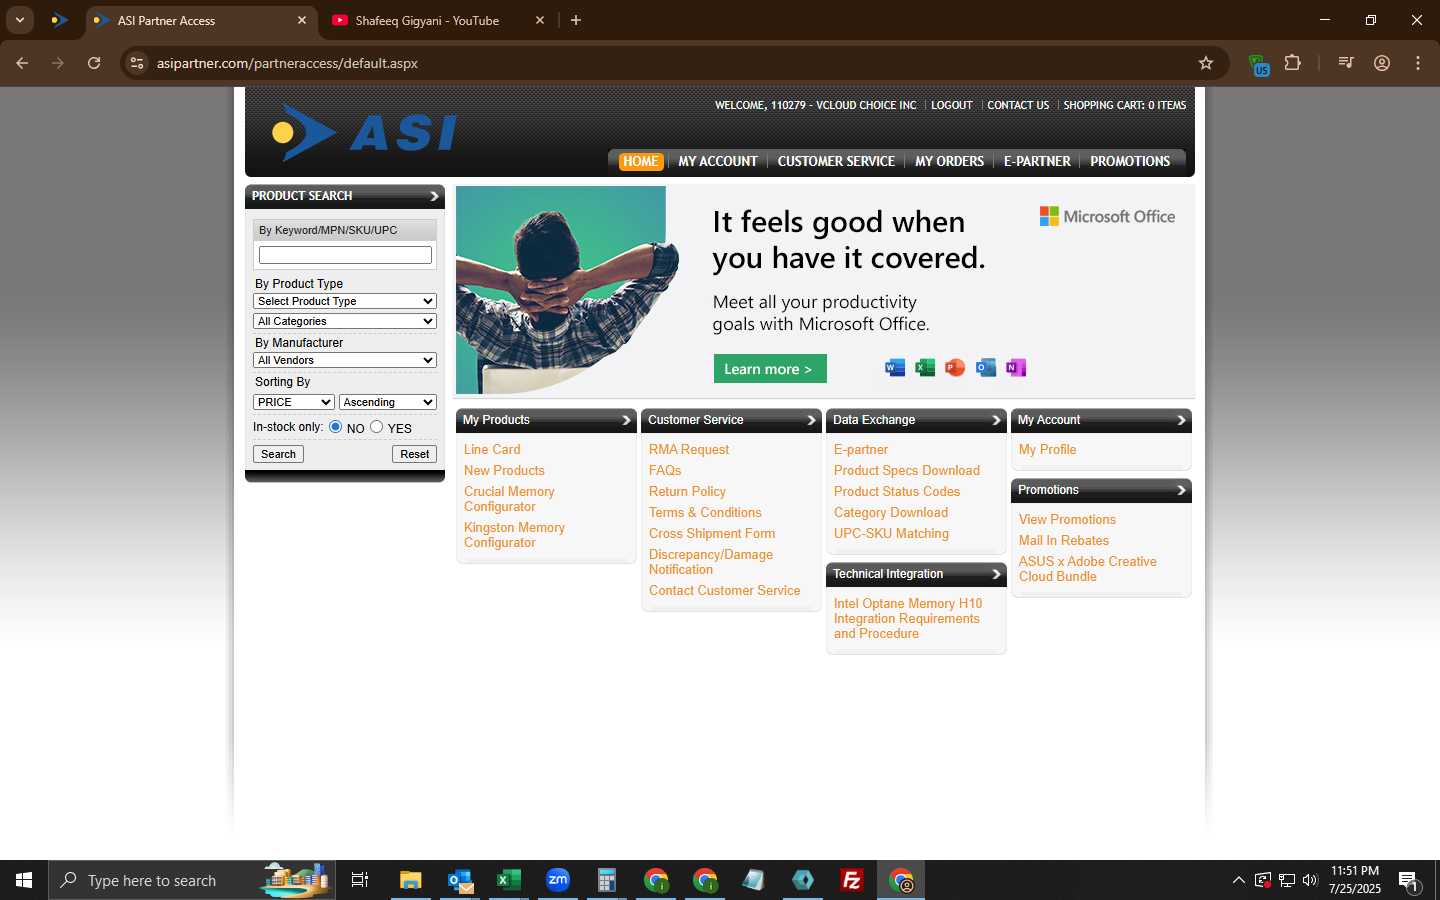The width and height of the screenshot is (1440, 900).
Task: Open Zoom from the taskbar
Action: coord(558,880)
